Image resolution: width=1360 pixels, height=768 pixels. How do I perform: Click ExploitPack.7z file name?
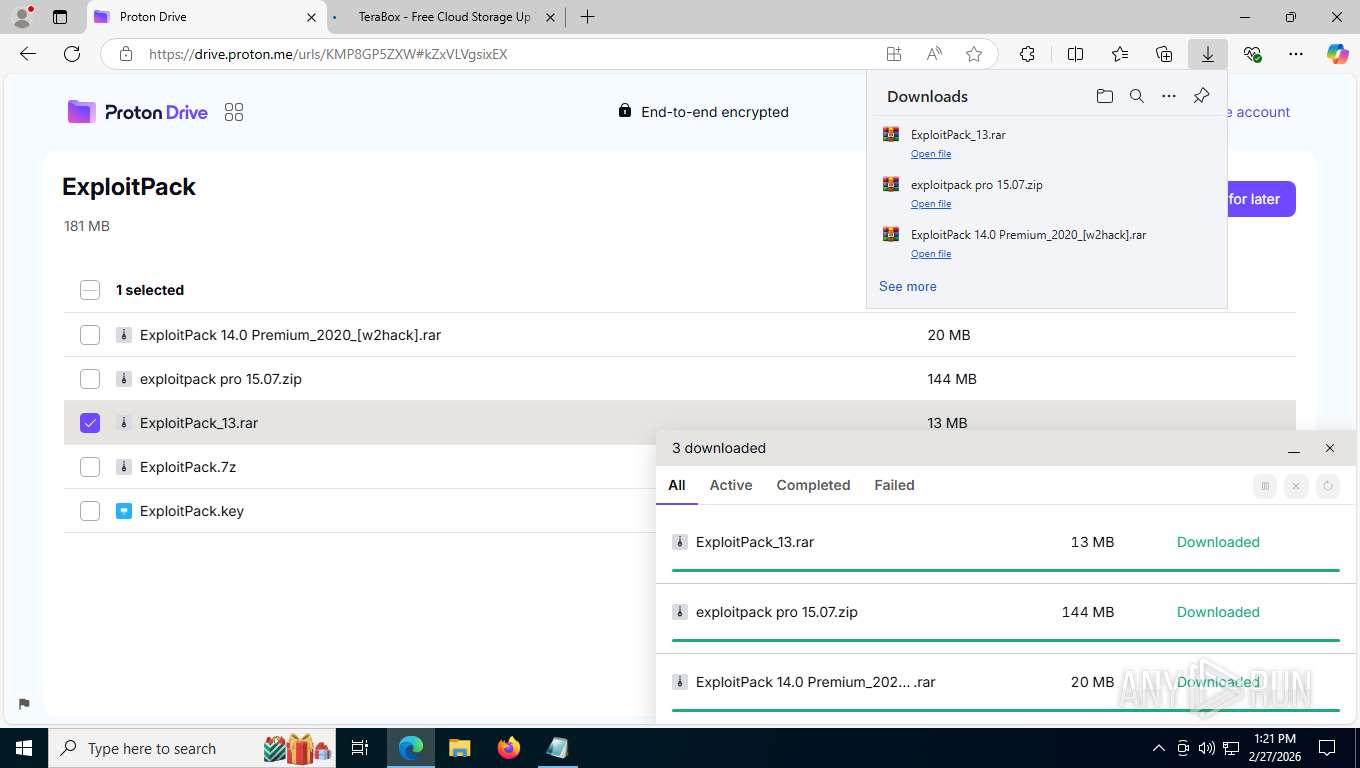[x=188, y=467]
